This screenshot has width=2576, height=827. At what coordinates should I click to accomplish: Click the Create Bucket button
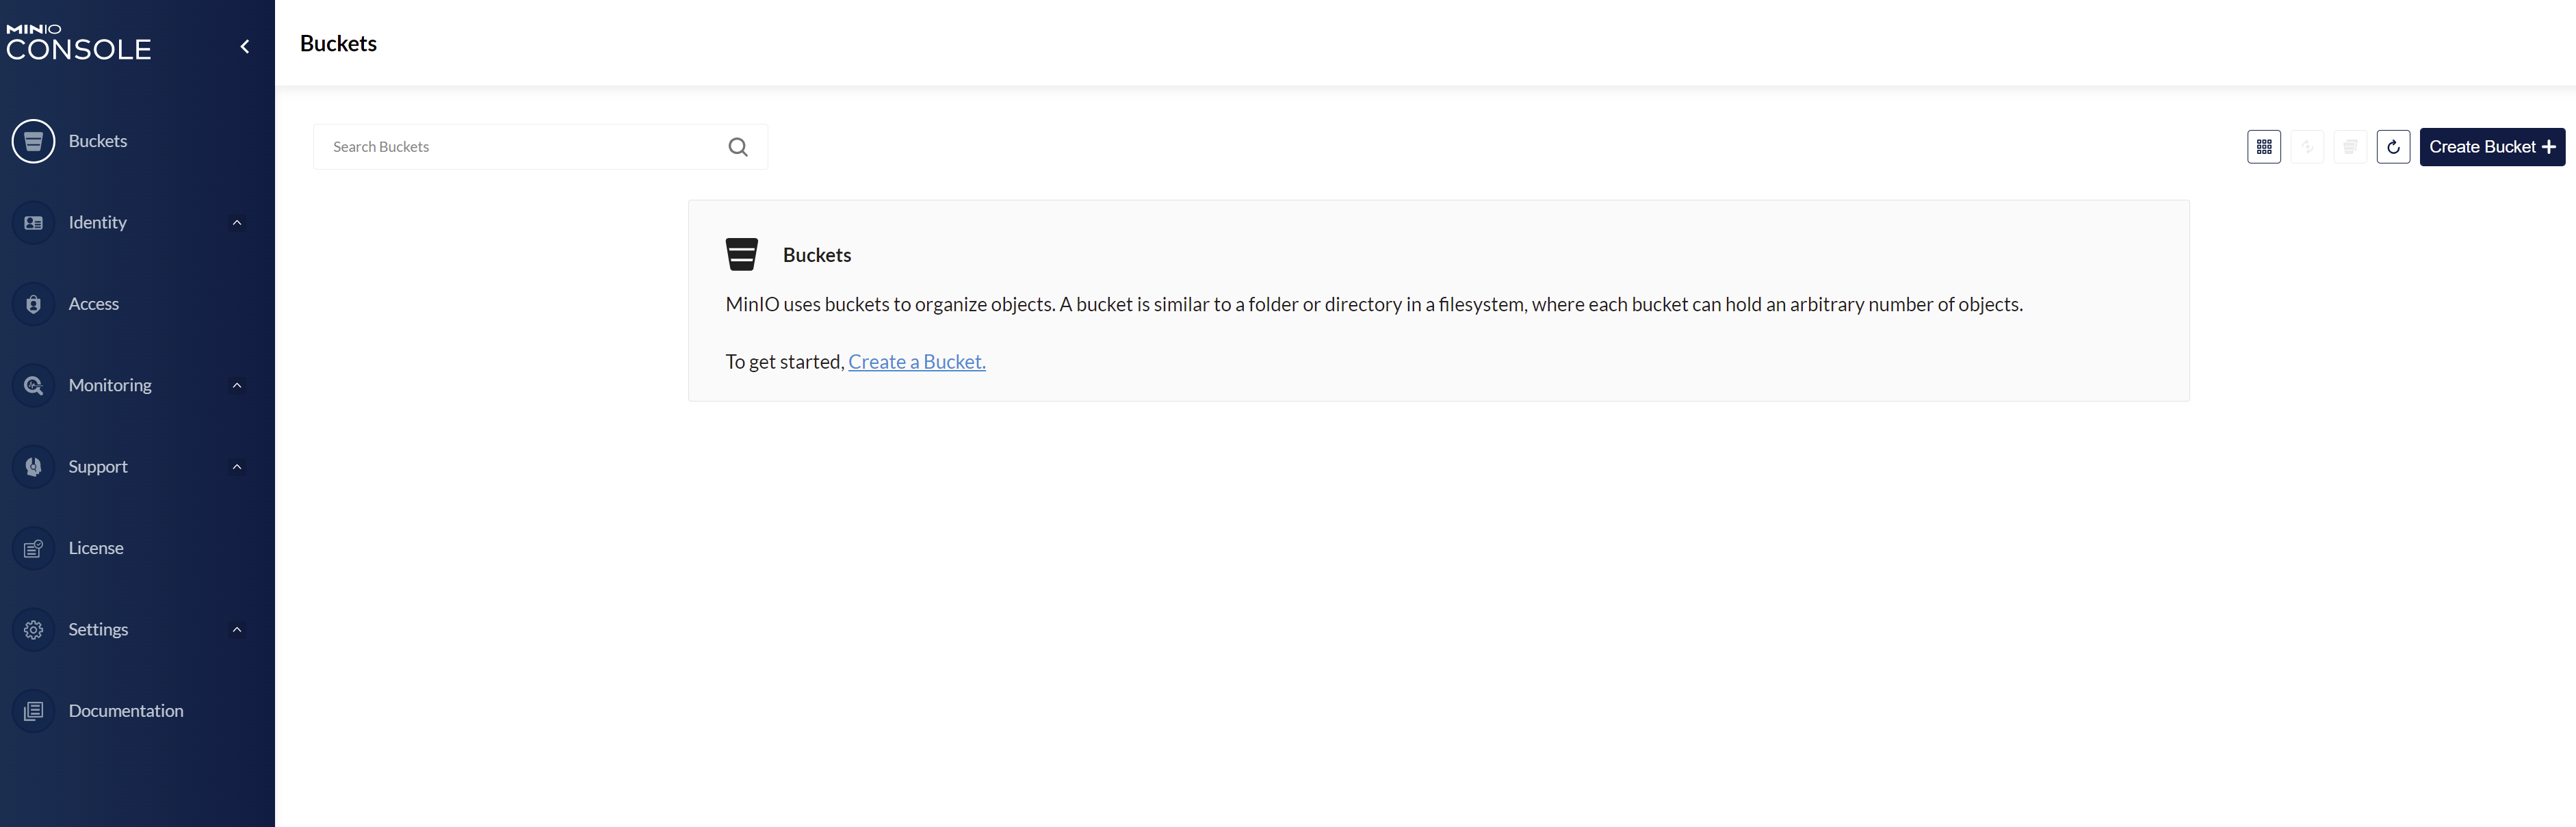pos(2492,147)
